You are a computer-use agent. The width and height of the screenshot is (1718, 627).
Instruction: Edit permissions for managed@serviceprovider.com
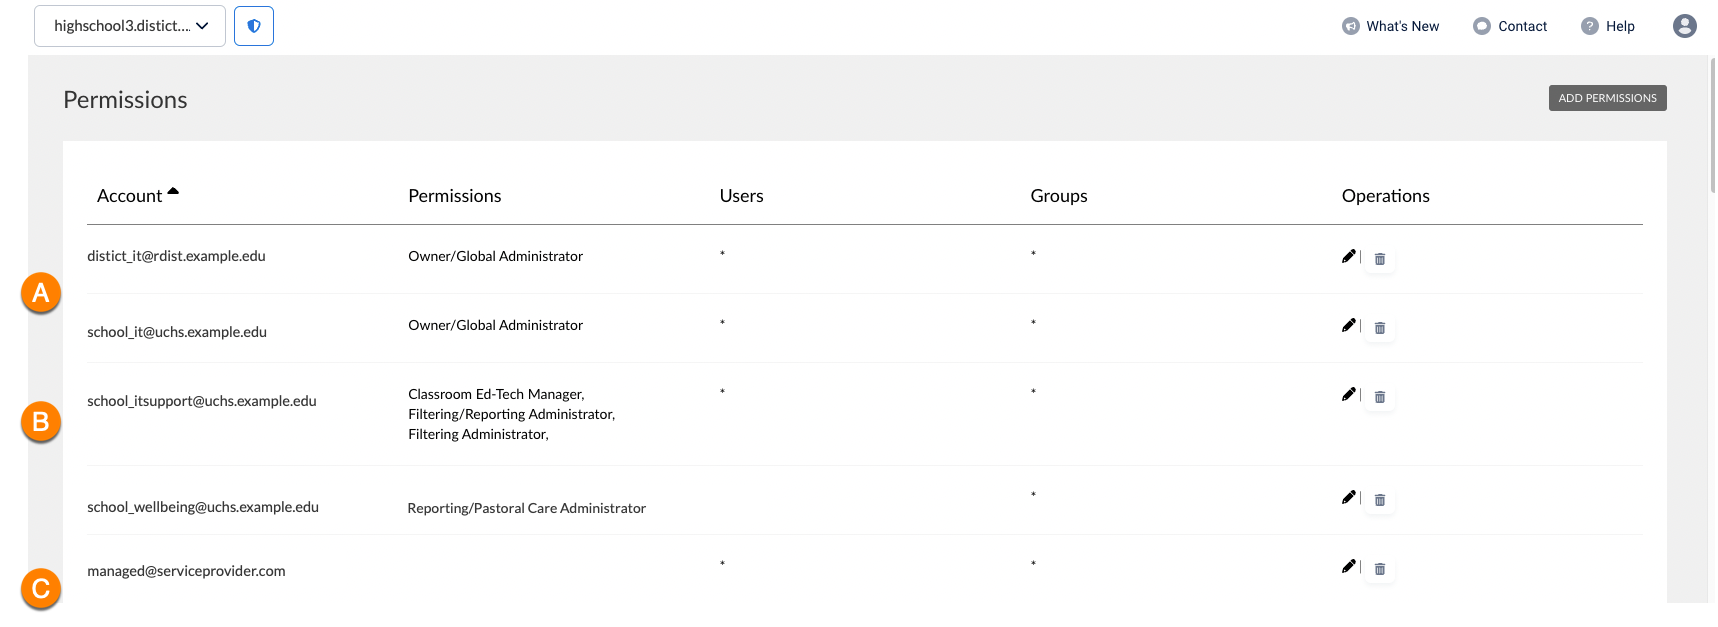pyautogui.click(x=1349, y=566)
